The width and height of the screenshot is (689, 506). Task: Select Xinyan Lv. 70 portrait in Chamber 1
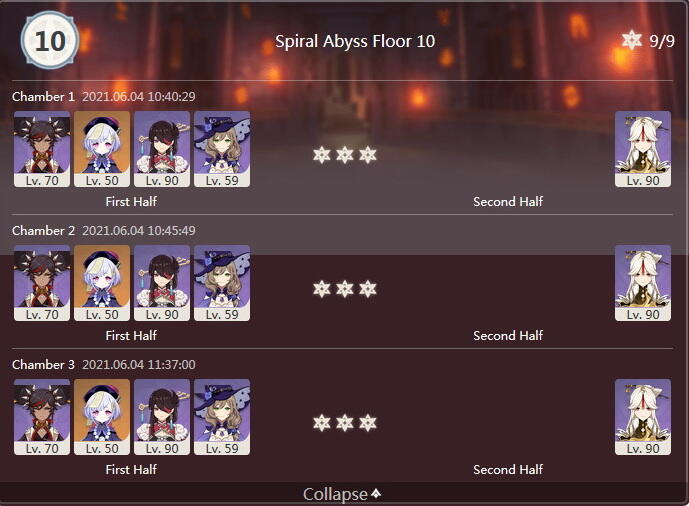pyautogui.click(x=42, y=148)
